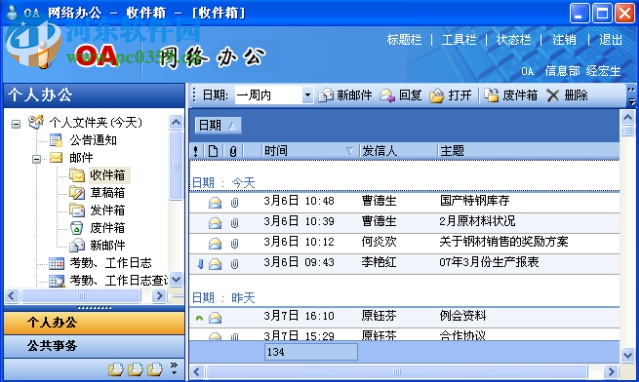Click the navigation pane configure-buttons chevron
The height and width of the screenshot is (382, 639).
coord(174,368)
